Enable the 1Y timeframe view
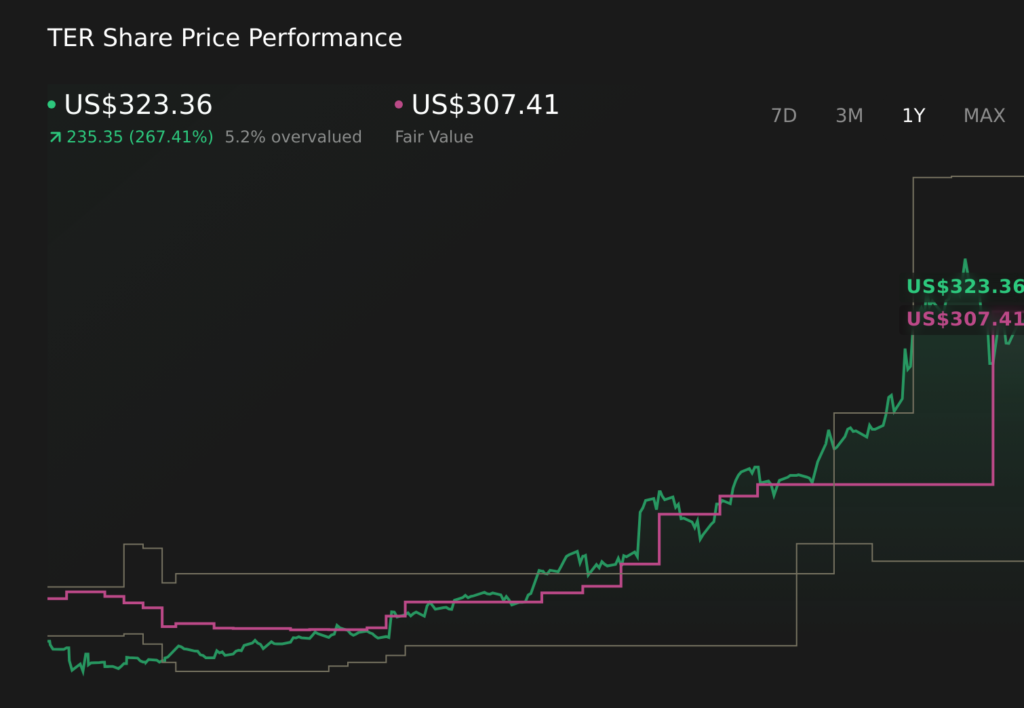The width and height of the screenshot is (1024, 708). coord(912,116)
